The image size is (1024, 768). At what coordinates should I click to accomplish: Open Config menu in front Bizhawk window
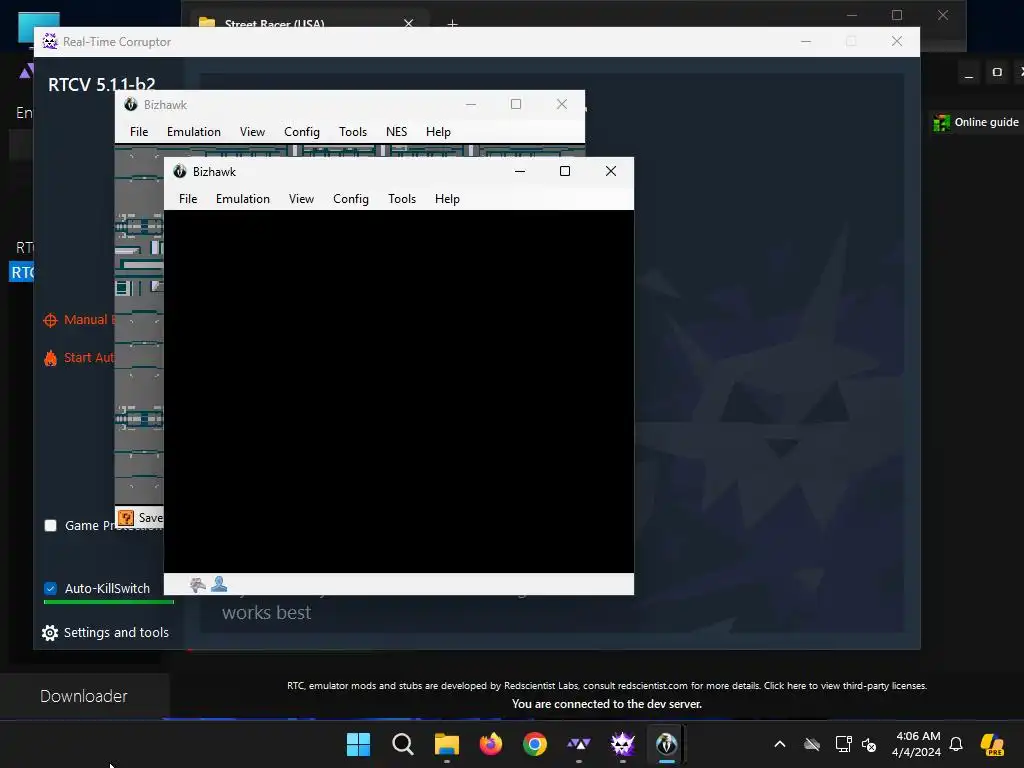pos(351,199)
